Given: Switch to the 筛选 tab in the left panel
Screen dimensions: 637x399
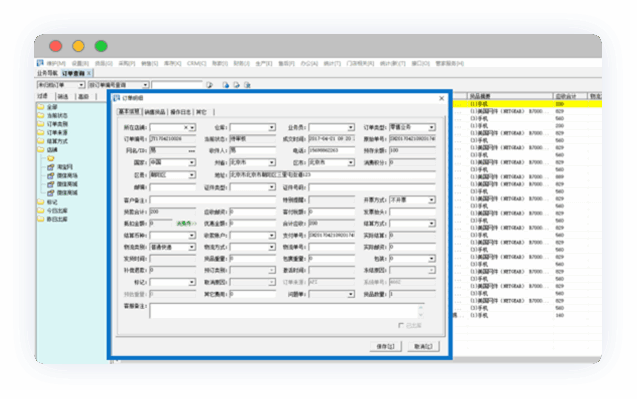Looking at the screenshot, I should [63, 96].
